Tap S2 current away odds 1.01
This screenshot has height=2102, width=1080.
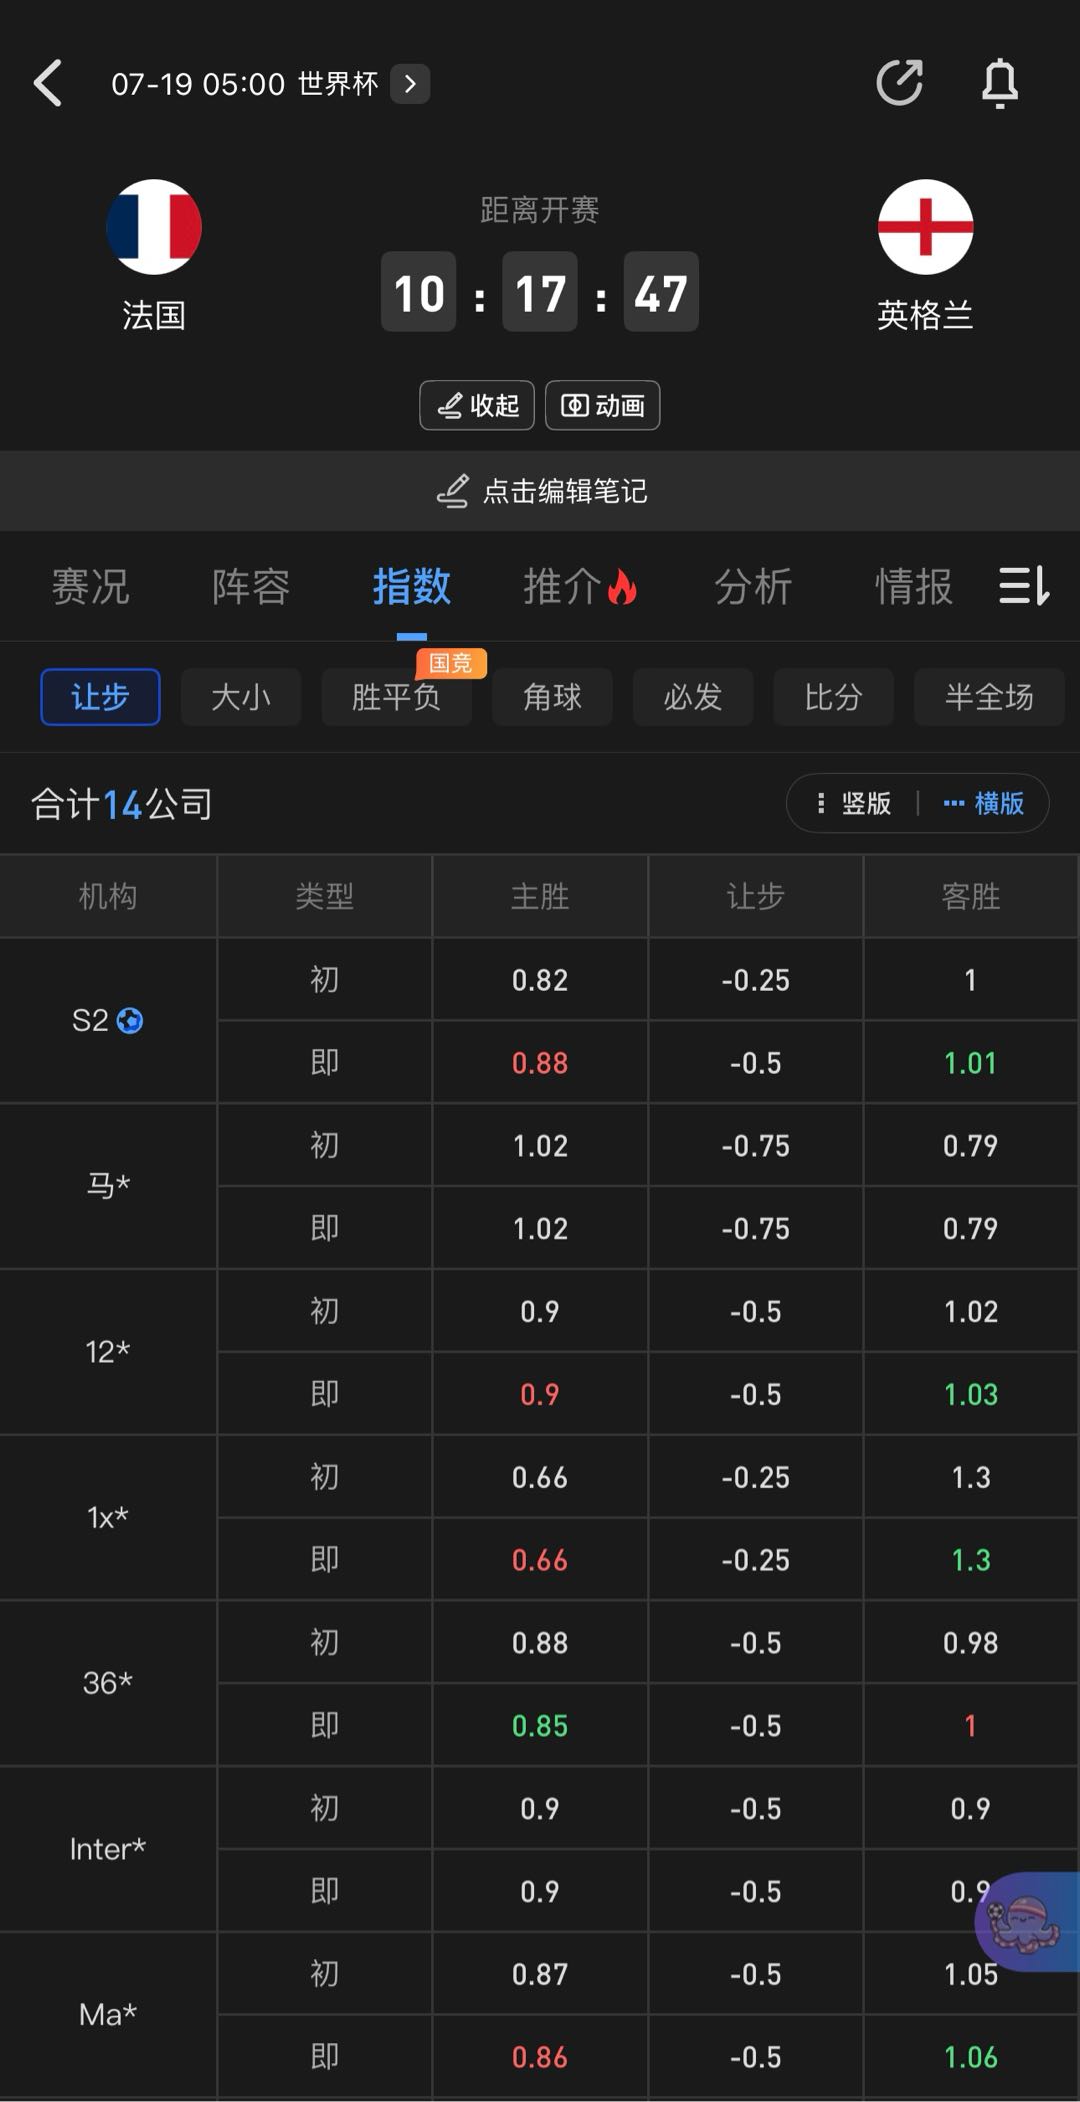(971, 1062)
